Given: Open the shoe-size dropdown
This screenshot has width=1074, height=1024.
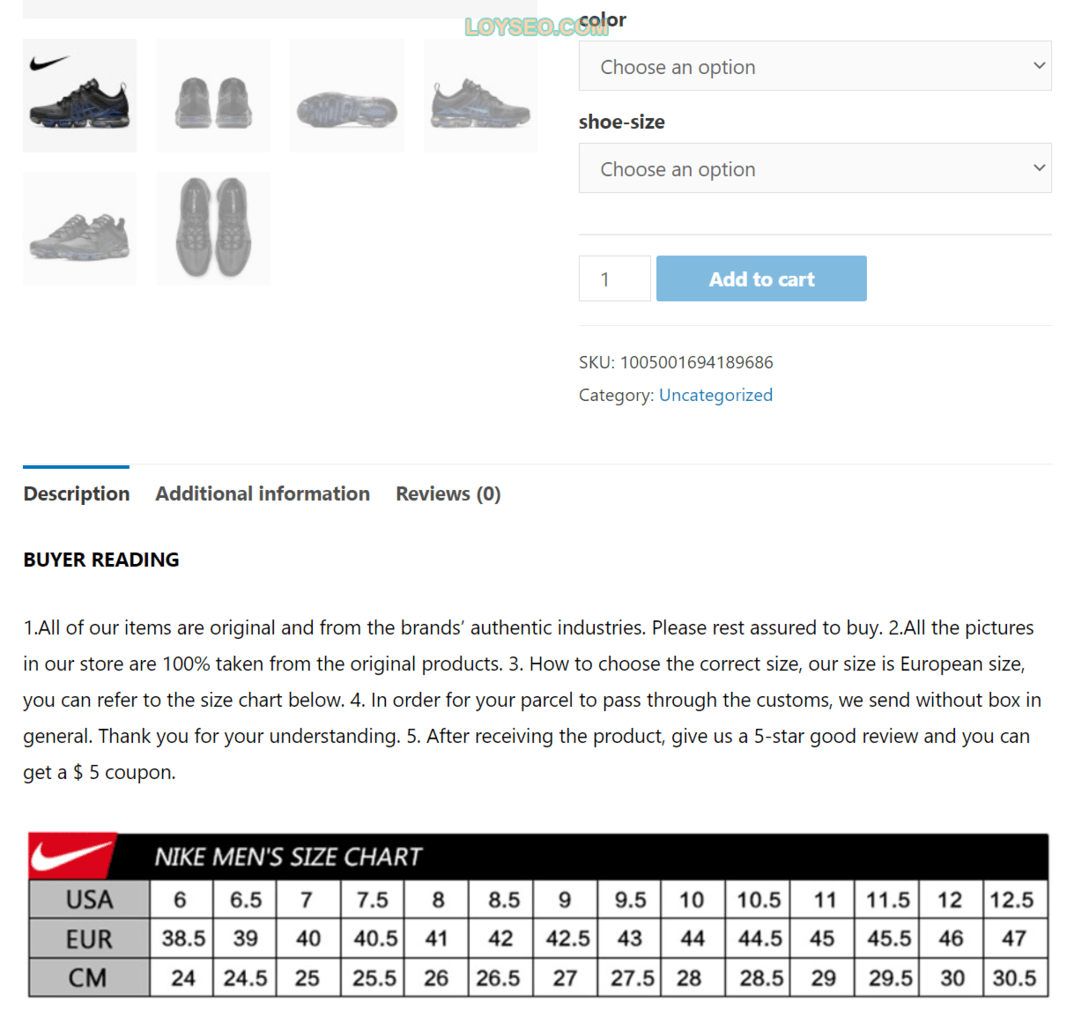Looking at the screenshot, I should coord(814,168).
